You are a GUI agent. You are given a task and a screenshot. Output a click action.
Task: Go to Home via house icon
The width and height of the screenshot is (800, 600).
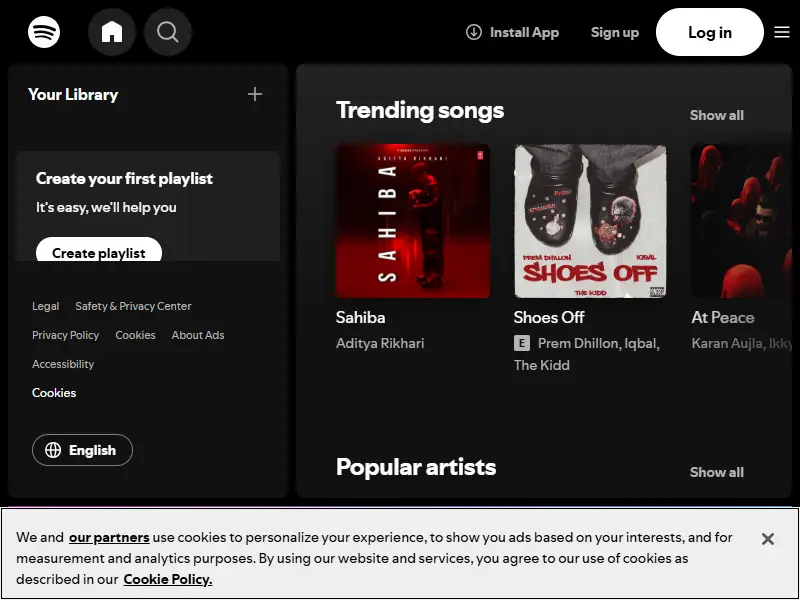(112, 32)
